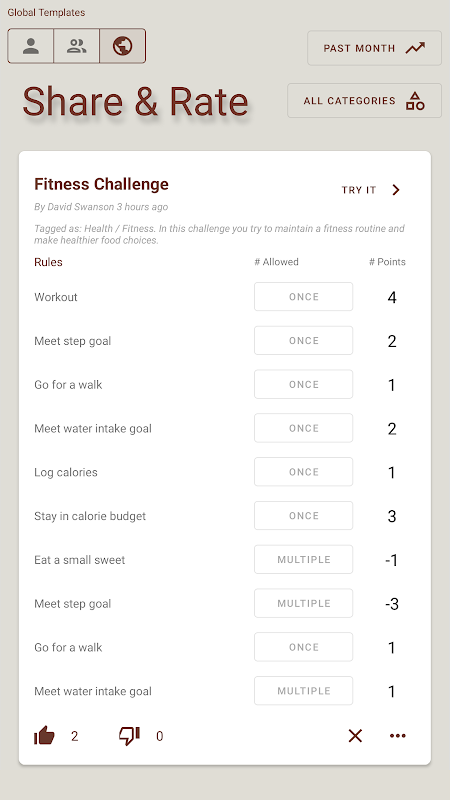Click the thumbs up like icon
Viewport: 450px width, 800px height.
point(44,736)
